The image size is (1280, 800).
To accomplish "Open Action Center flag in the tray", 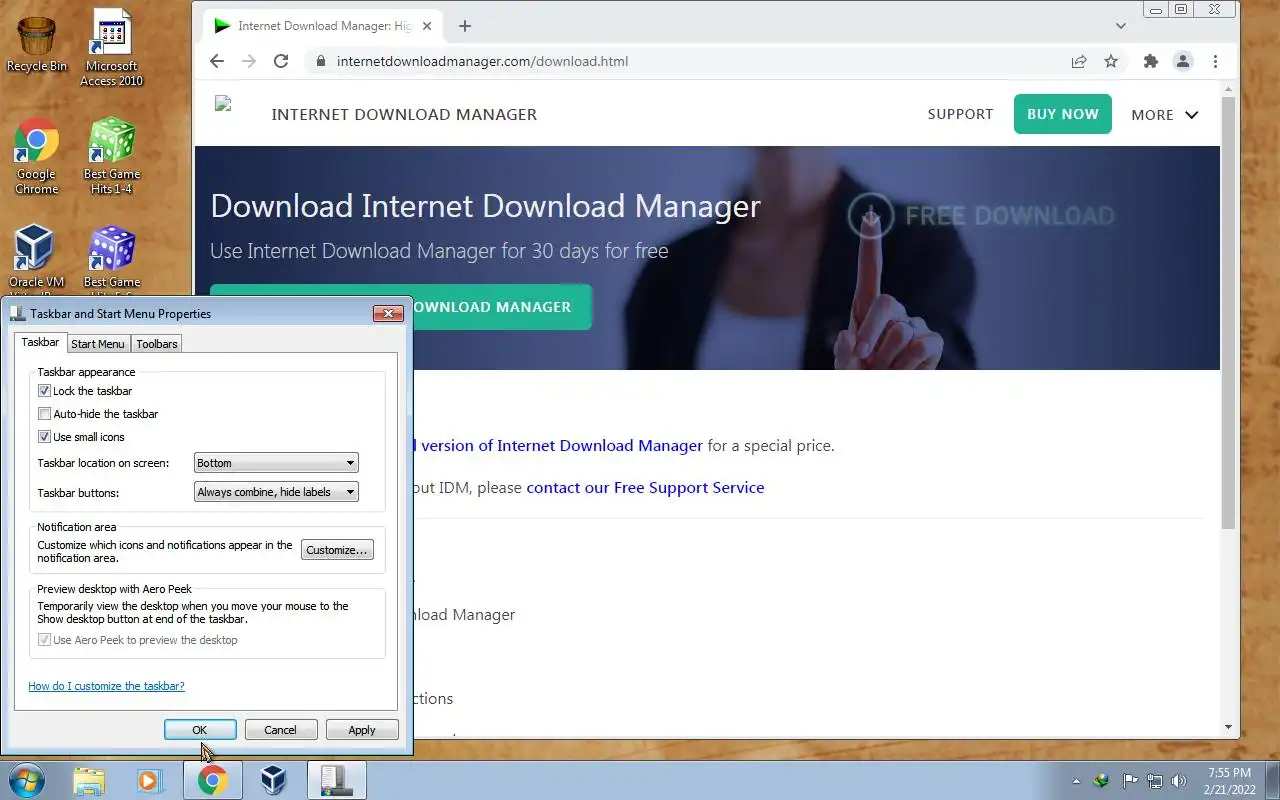I will tap(1129, 781).
